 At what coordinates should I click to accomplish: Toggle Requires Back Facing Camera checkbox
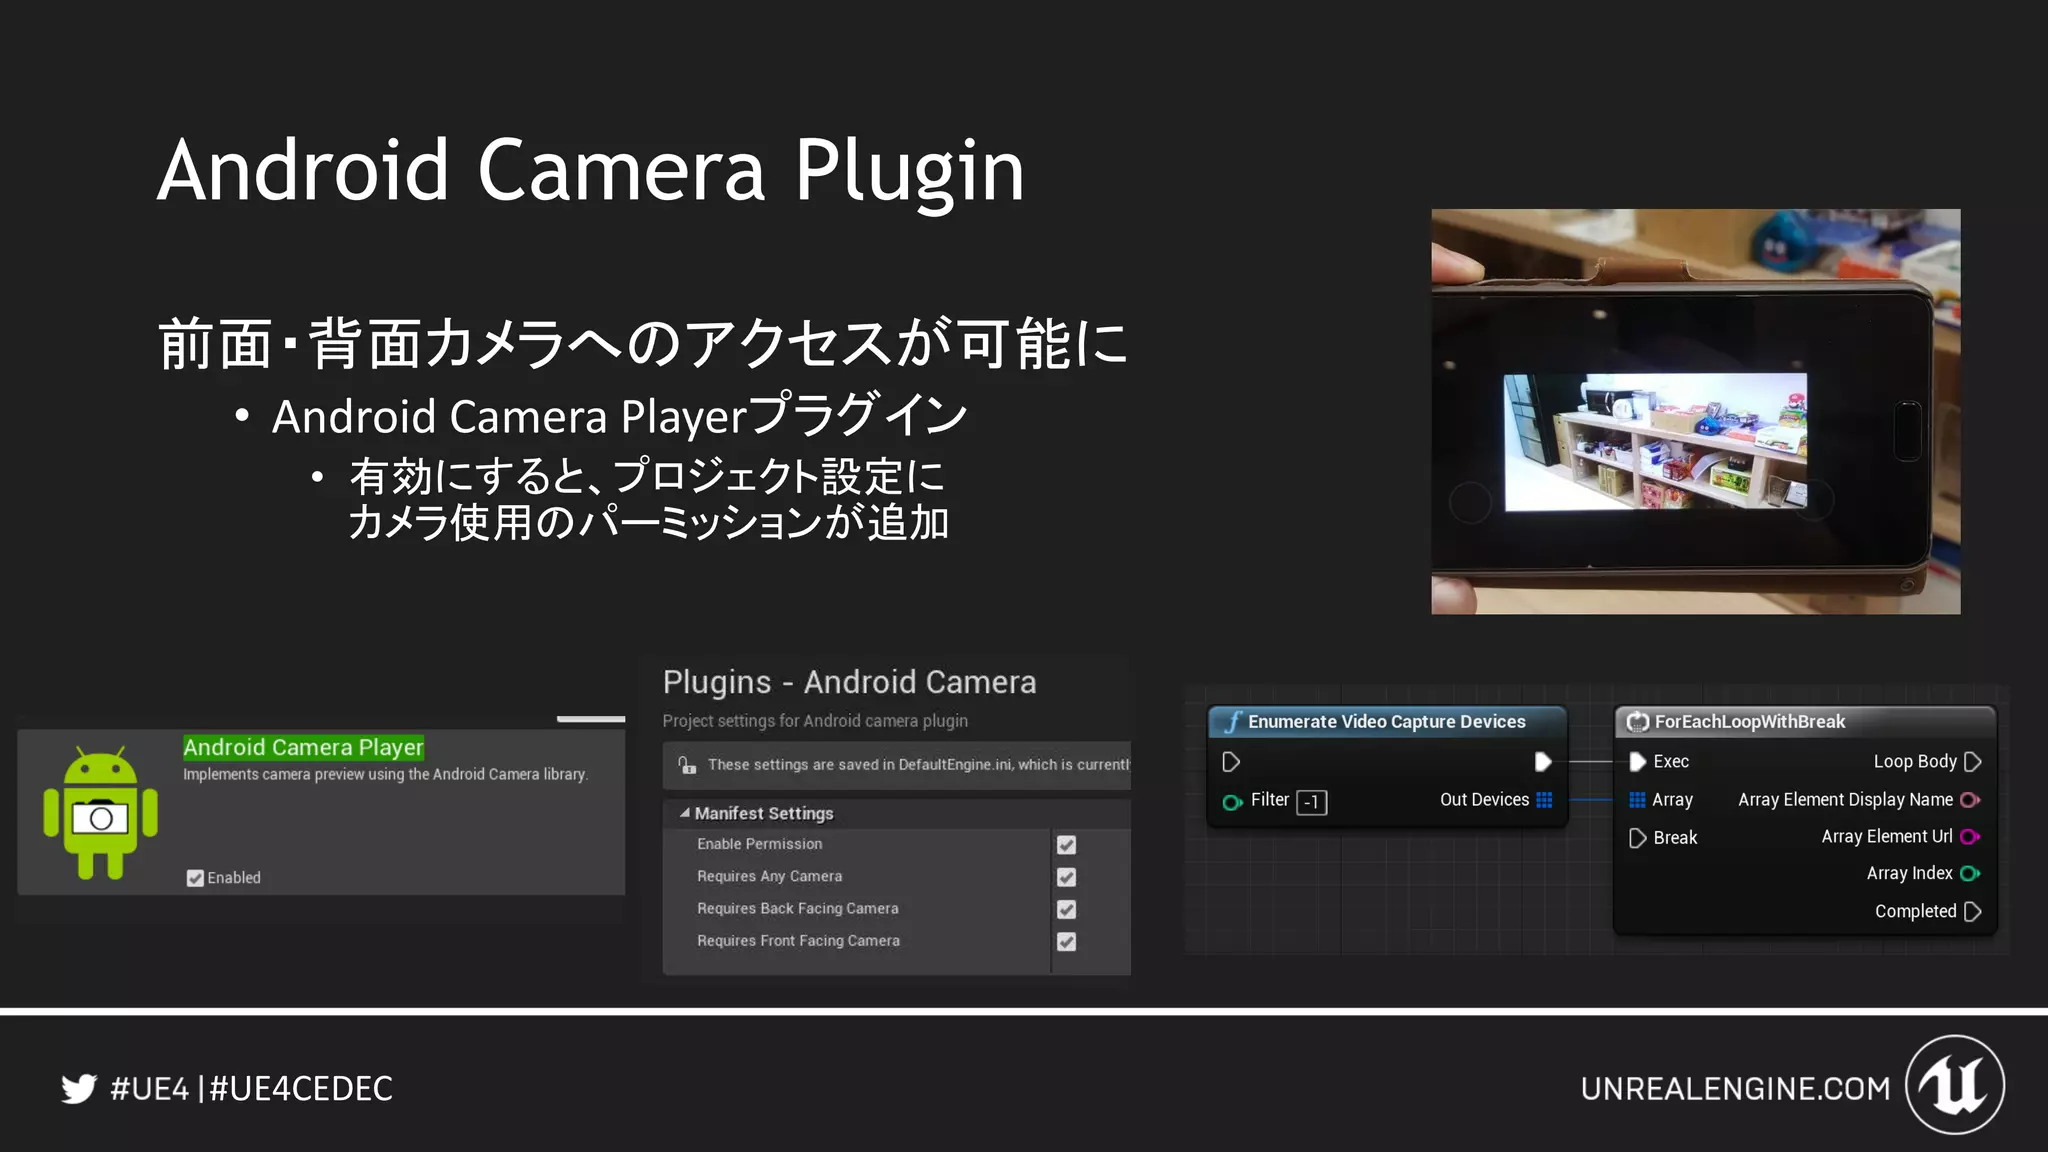pos(1066,909)
